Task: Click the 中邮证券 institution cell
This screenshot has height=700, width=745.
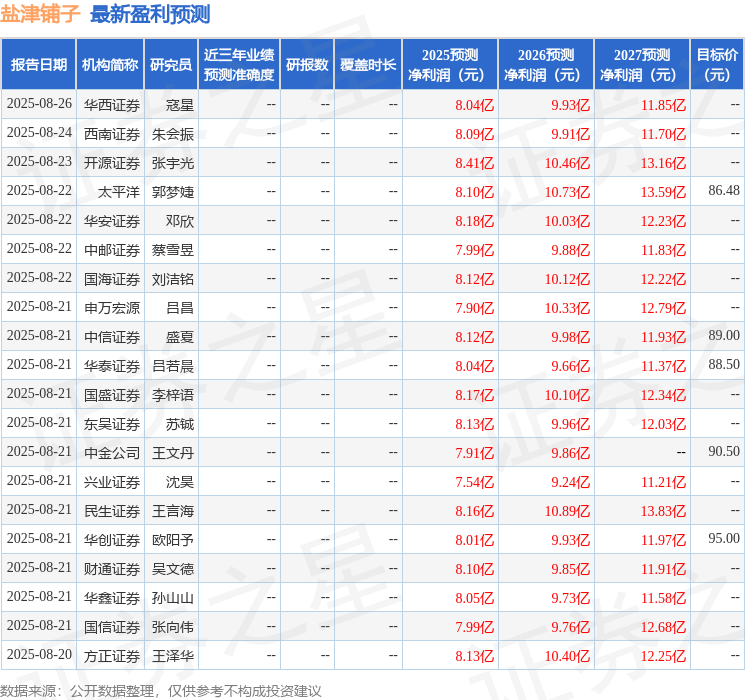Action: click(x=112, y=250)
